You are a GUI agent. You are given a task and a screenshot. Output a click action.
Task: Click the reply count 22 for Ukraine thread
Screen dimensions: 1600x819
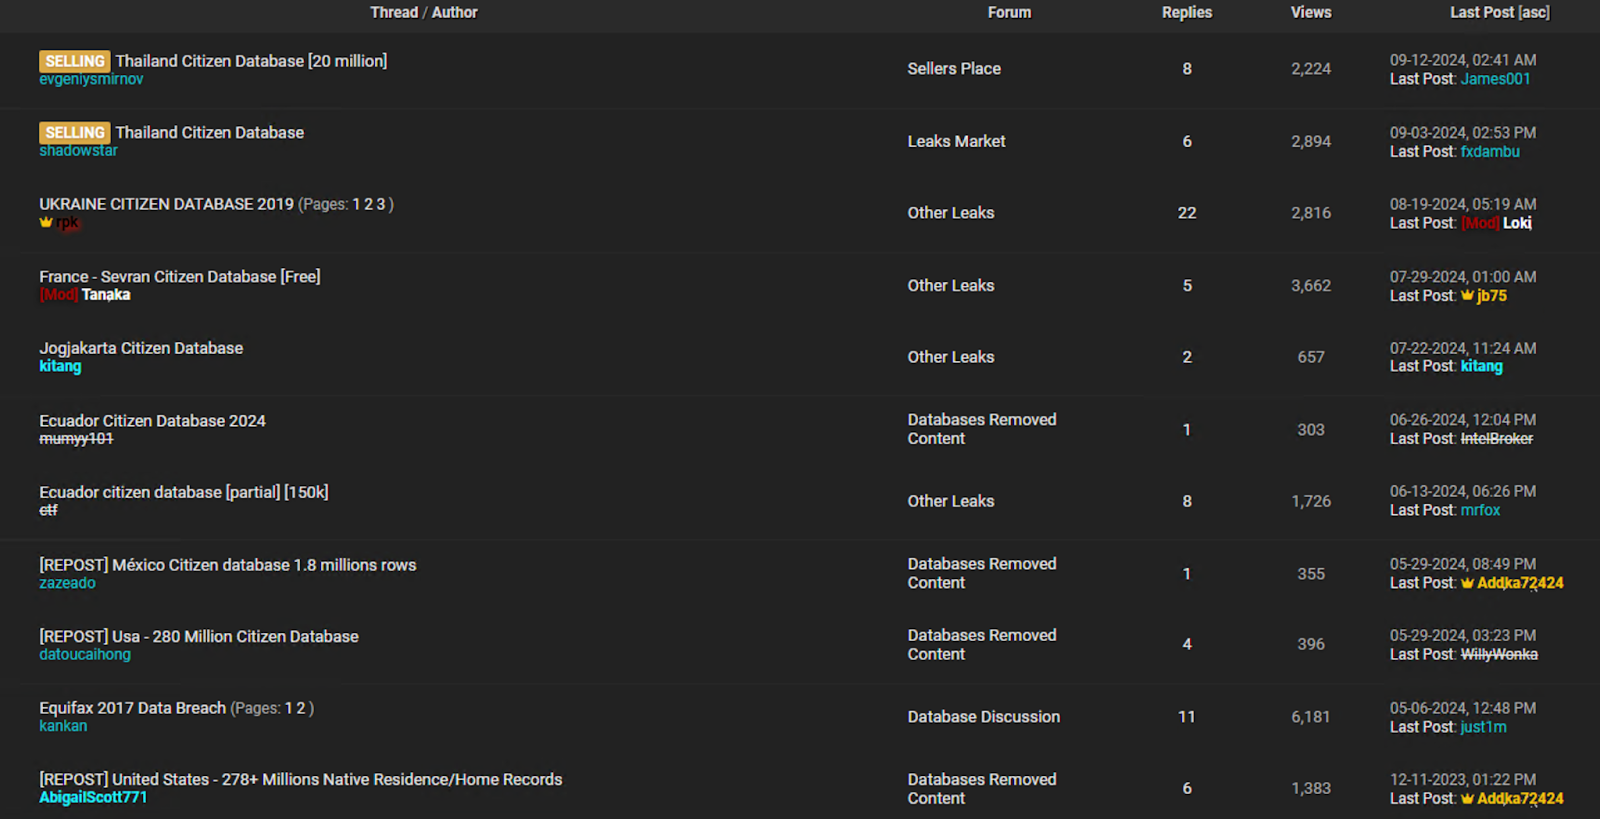(x=1186, y=213)
